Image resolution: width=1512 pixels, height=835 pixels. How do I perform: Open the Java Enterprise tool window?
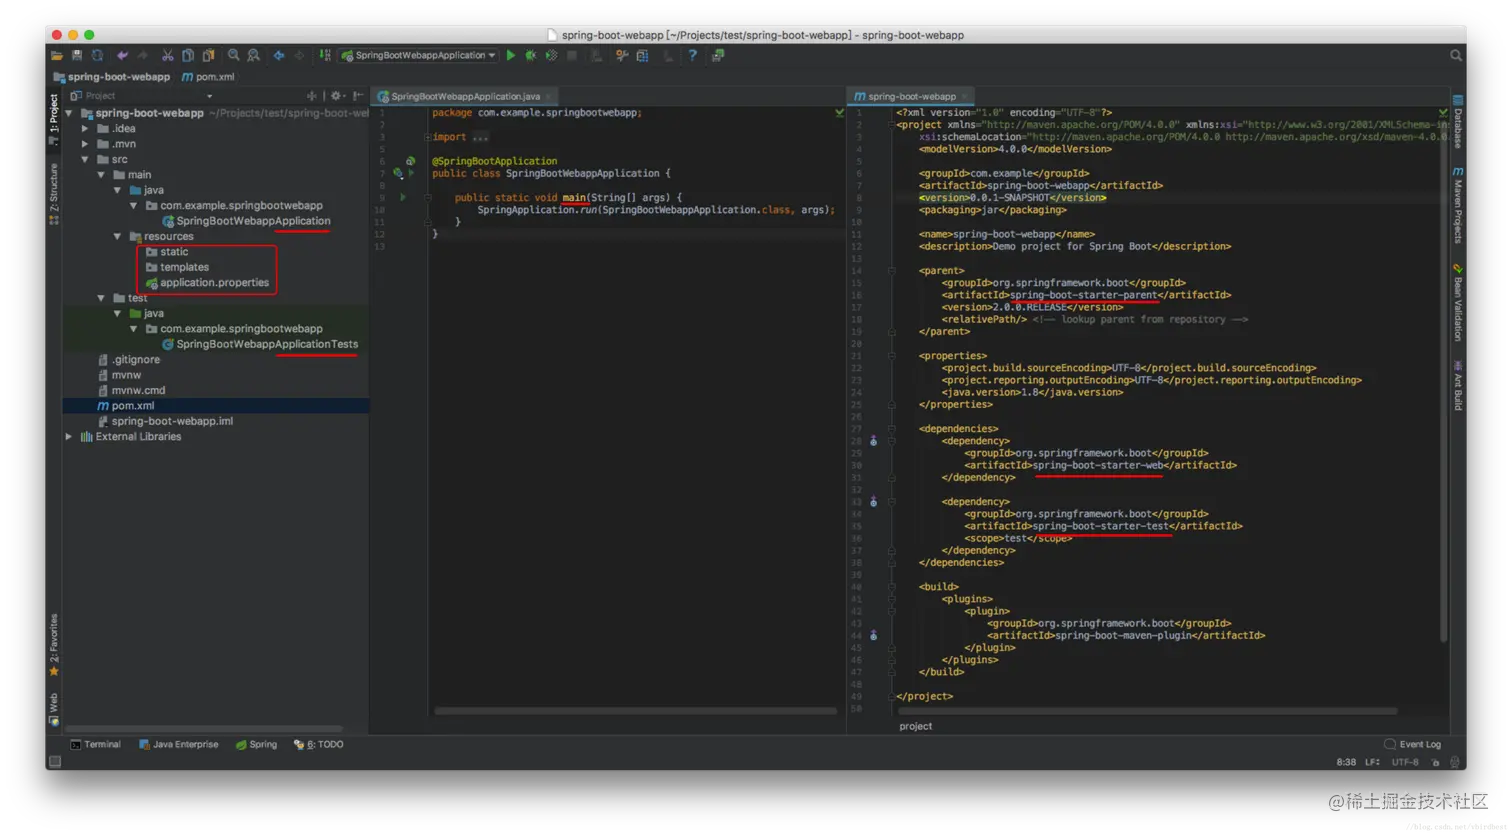coord(179,745)
